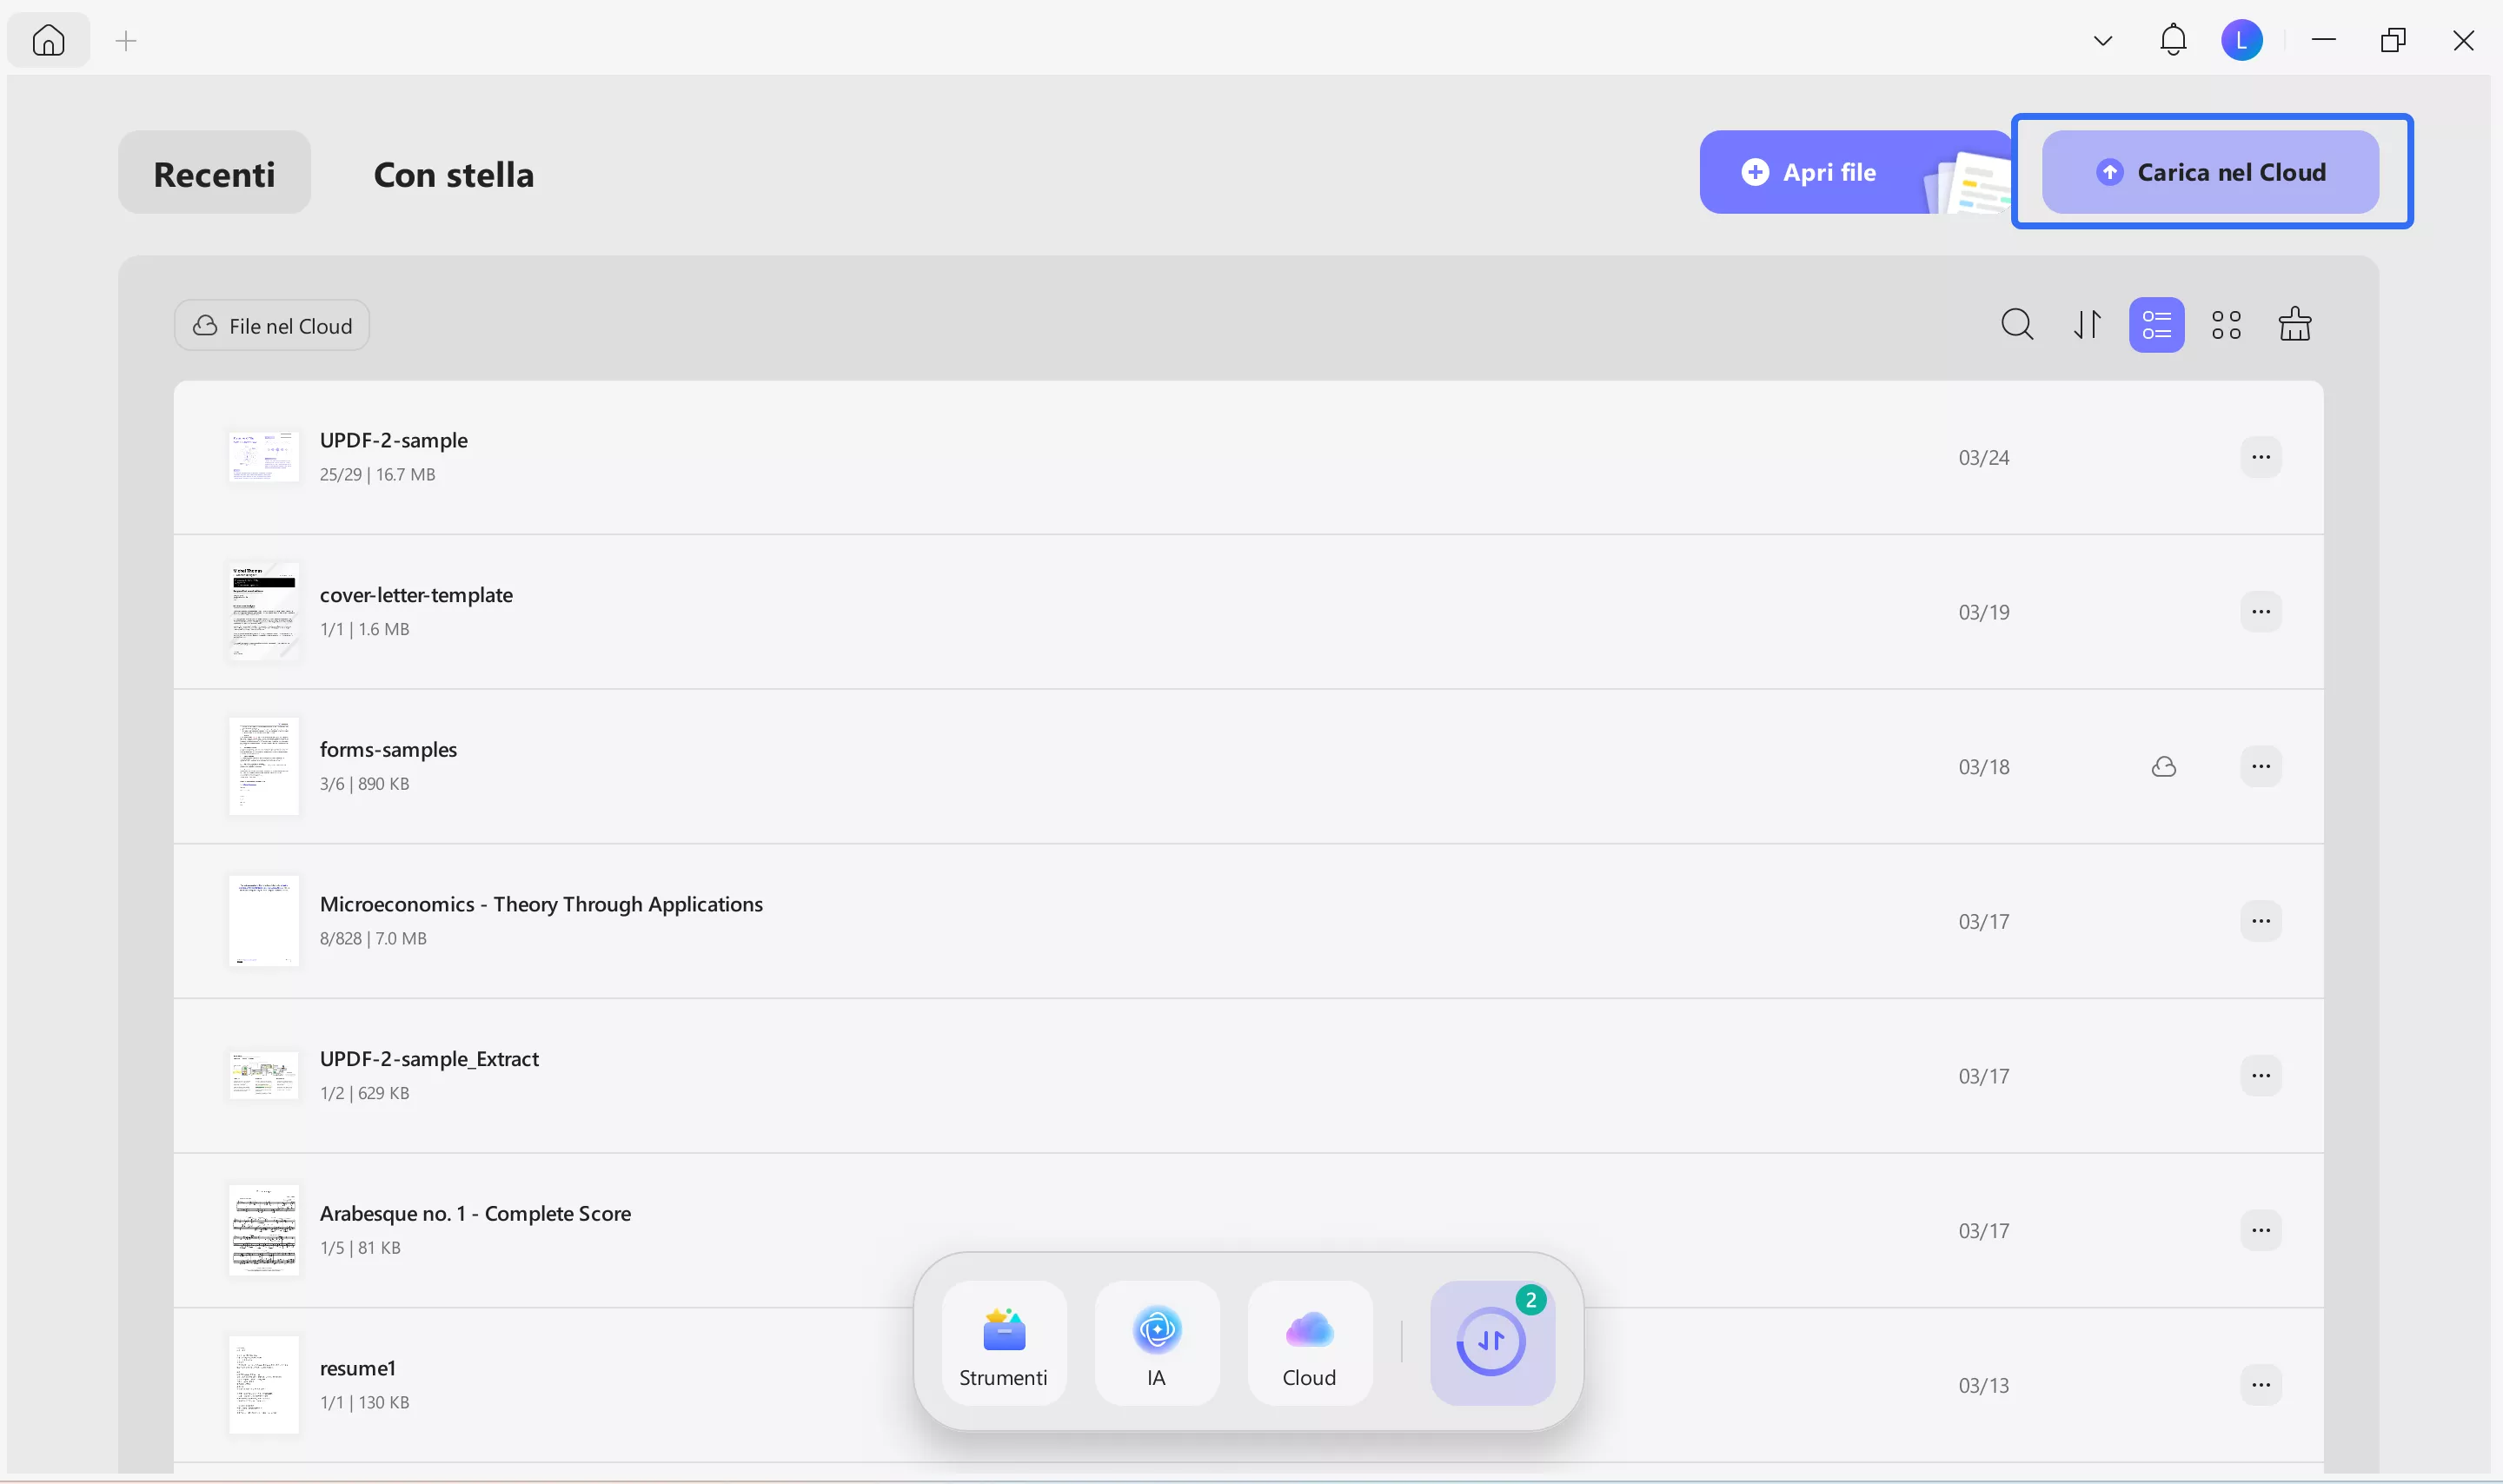Open more options for resume1
The width and height of the screenshot is (2503, 1484).
(x=2261, y=1384)
